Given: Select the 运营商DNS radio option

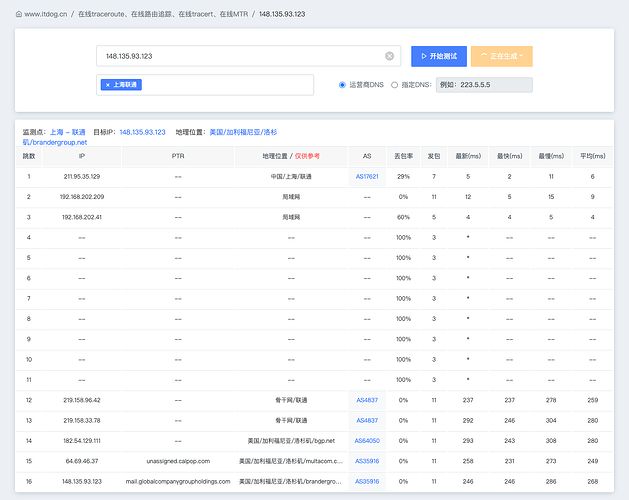Looking at the screenshot, I should point(342,85).
